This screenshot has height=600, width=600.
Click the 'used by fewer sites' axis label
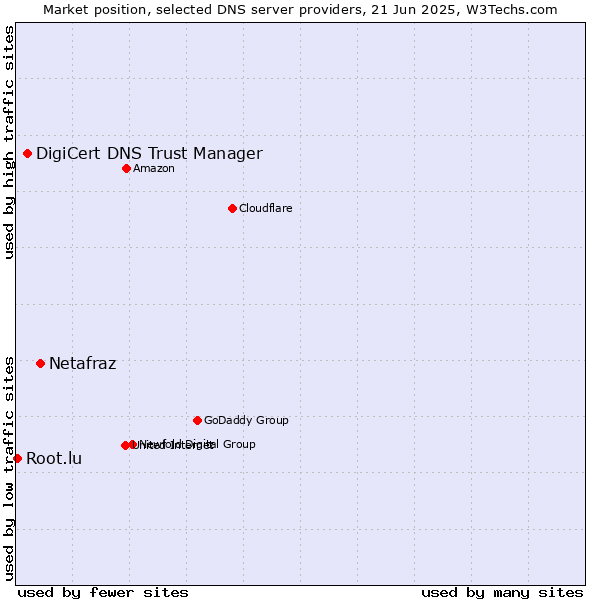103,593
